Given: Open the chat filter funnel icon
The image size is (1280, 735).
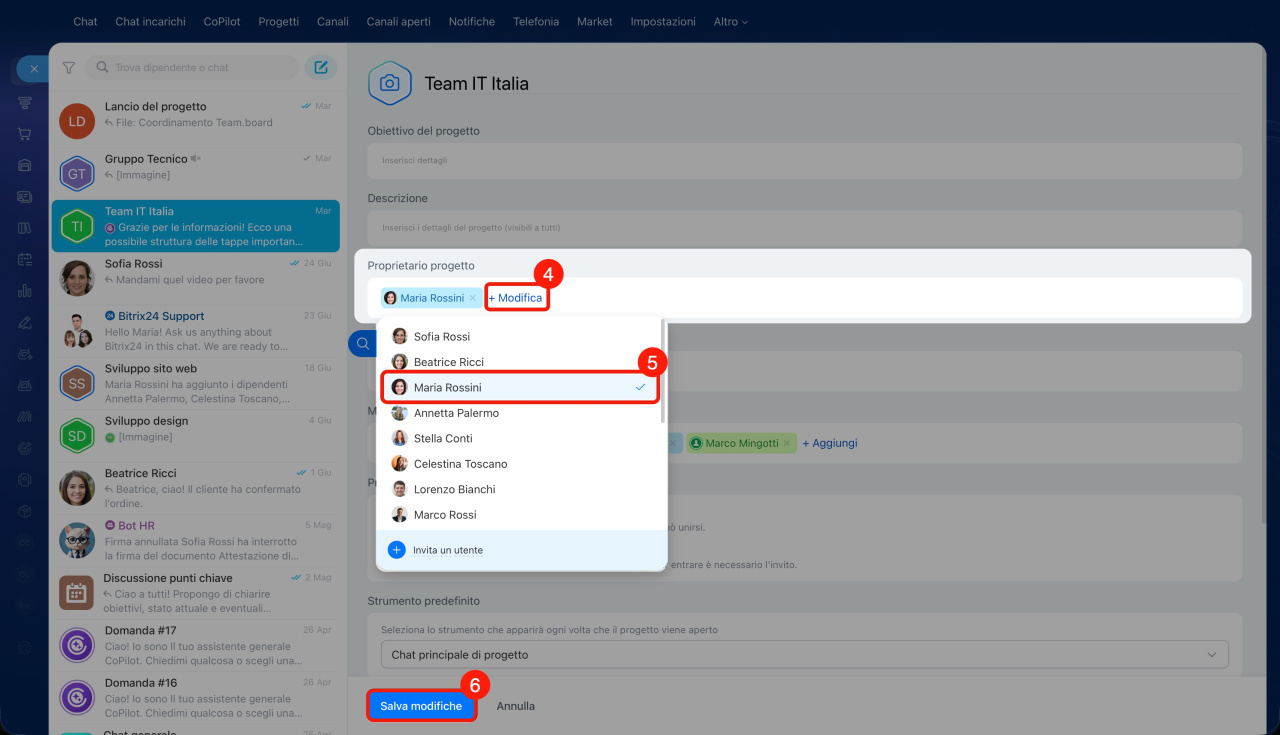Looking at the screenshot, I should coord(69,68).
